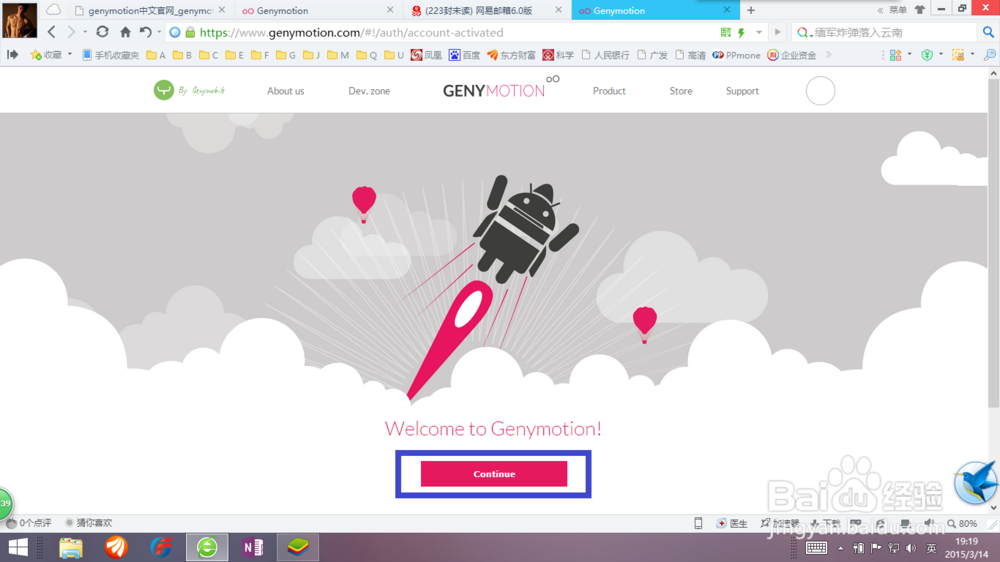Open the 企业资金 bookmark
This screenshot has height=562, width=1000.
click(x=792, y=55)
